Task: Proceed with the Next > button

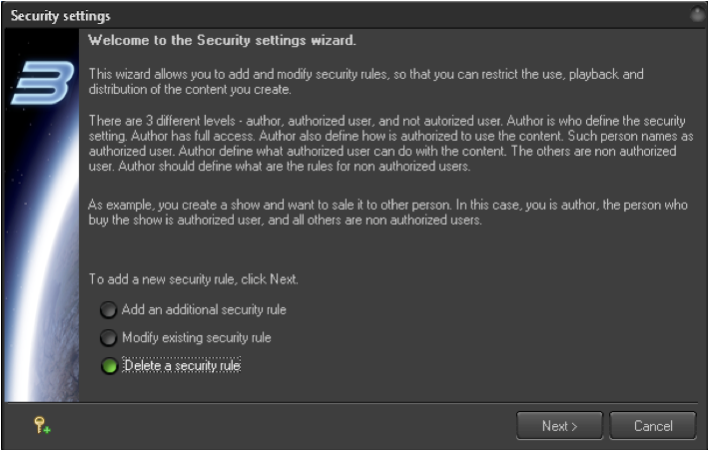Action: pos(559,426)
